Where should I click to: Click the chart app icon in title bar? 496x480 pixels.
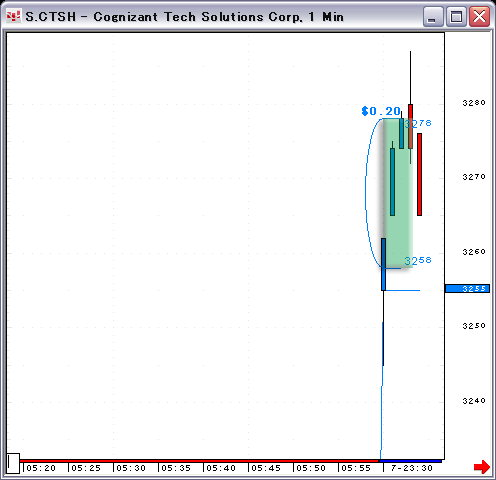point(13,16)
